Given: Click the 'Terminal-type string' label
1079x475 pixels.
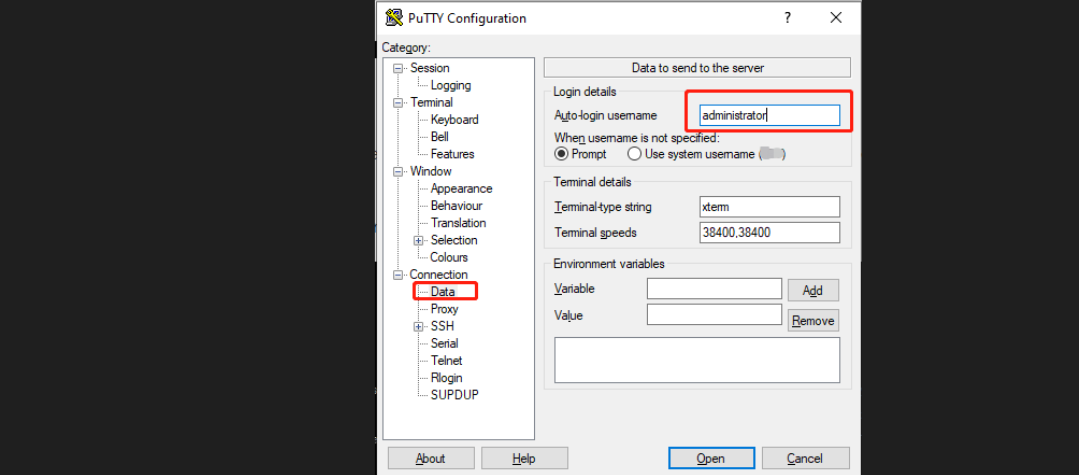Looking at the screenshot, I should [x=603, y=207].
